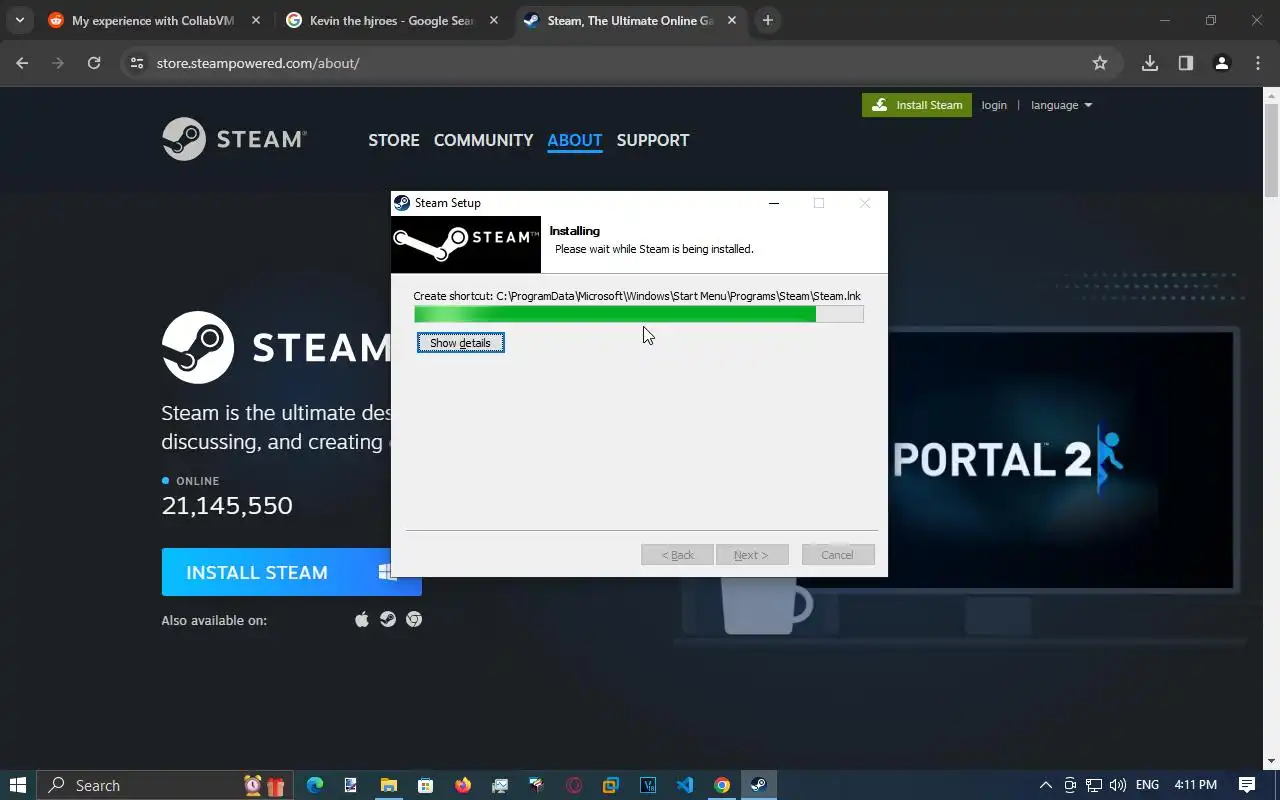
Task: Close the Steam browser tab
Action: point(733,20)
